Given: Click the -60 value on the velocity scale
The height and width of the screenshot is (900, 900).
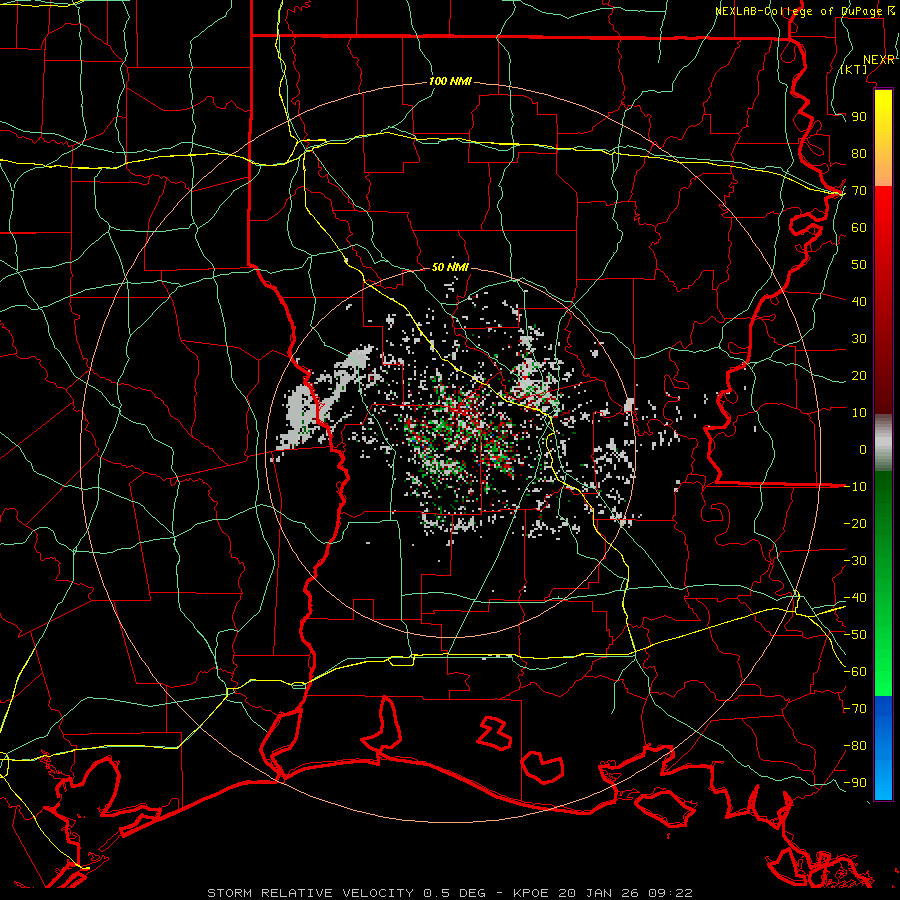Looking at the screenshot, I should tap(855, 672).
